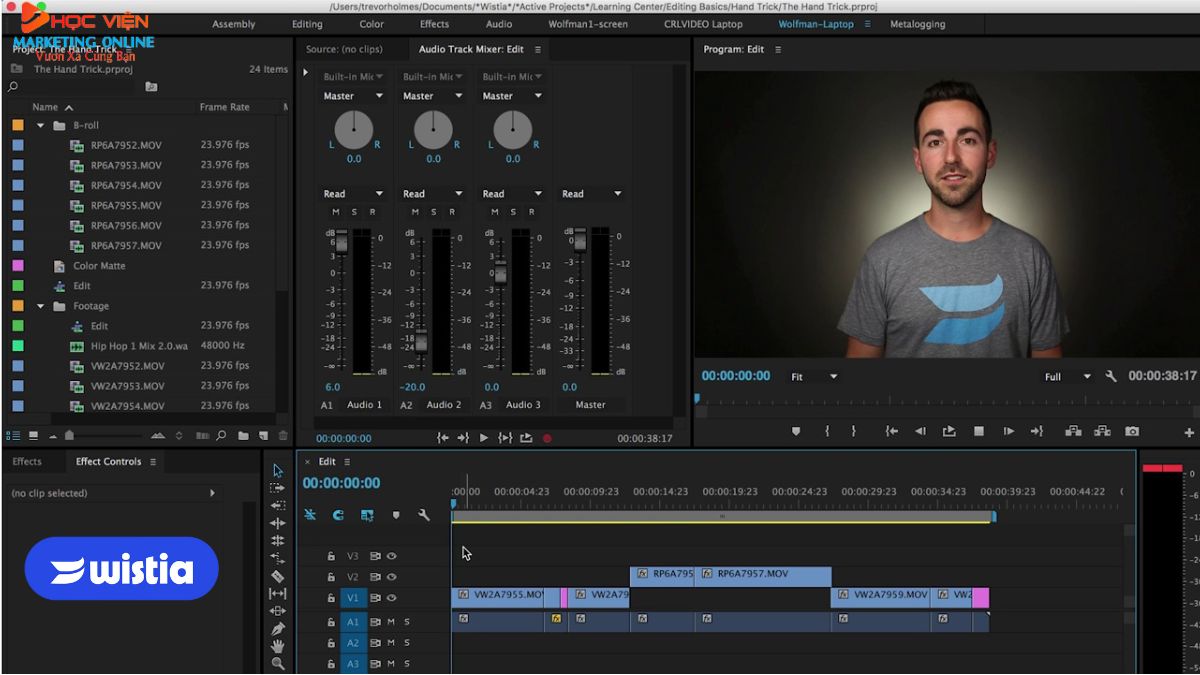Toggle V2 track output eye
The height and width of the screenshot is (675, 1200).
392,577
